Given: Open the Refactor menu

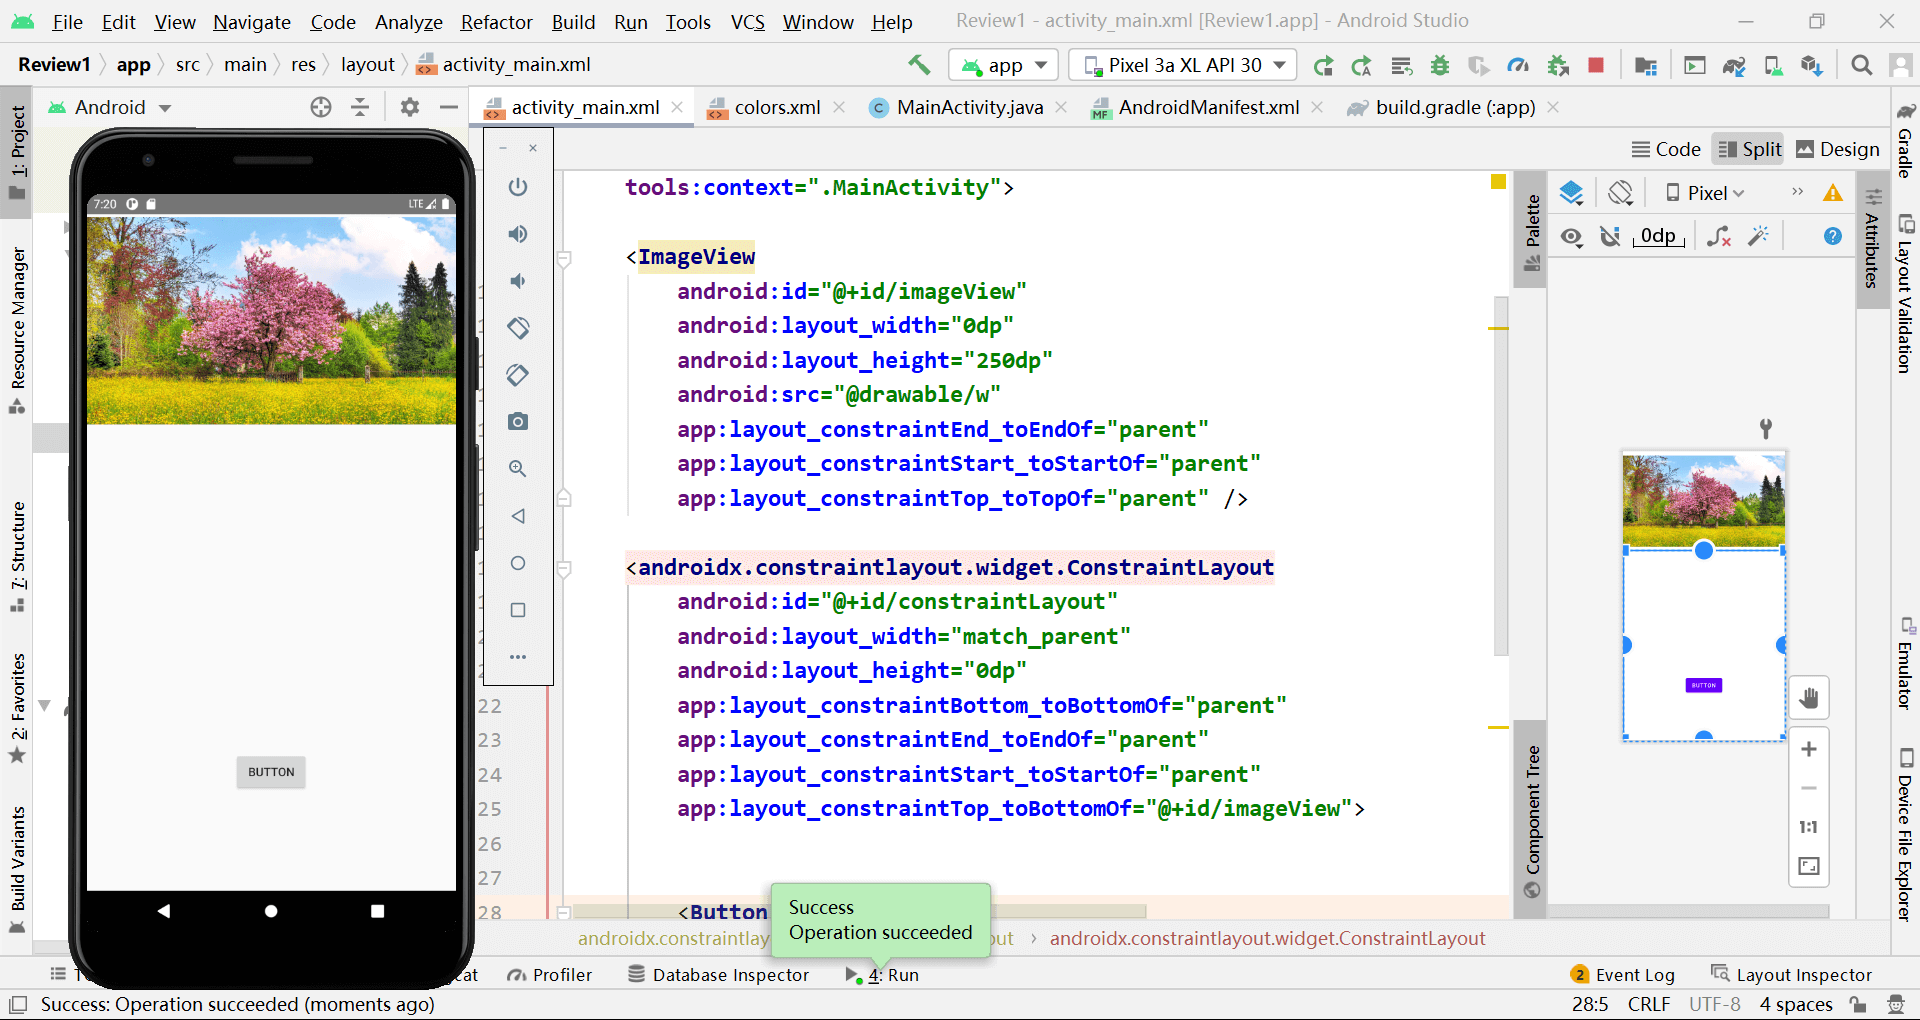Looking at the screenshot, I should pyautogui.click(x=496, y=22).
